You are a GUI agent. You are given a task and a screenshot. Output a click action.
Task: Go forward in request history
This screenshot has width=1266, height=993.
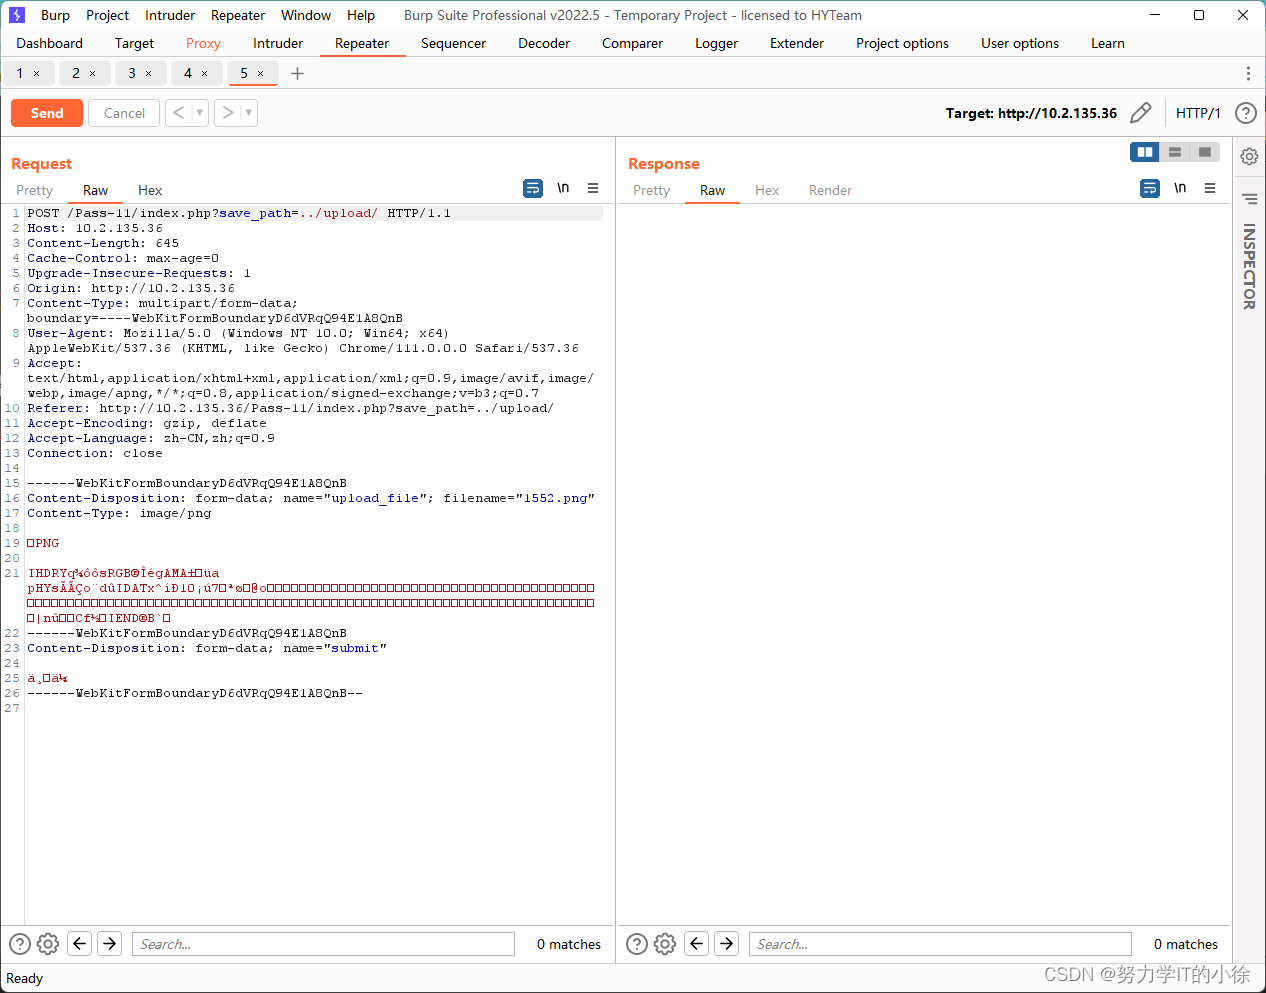tap(227, 113)
